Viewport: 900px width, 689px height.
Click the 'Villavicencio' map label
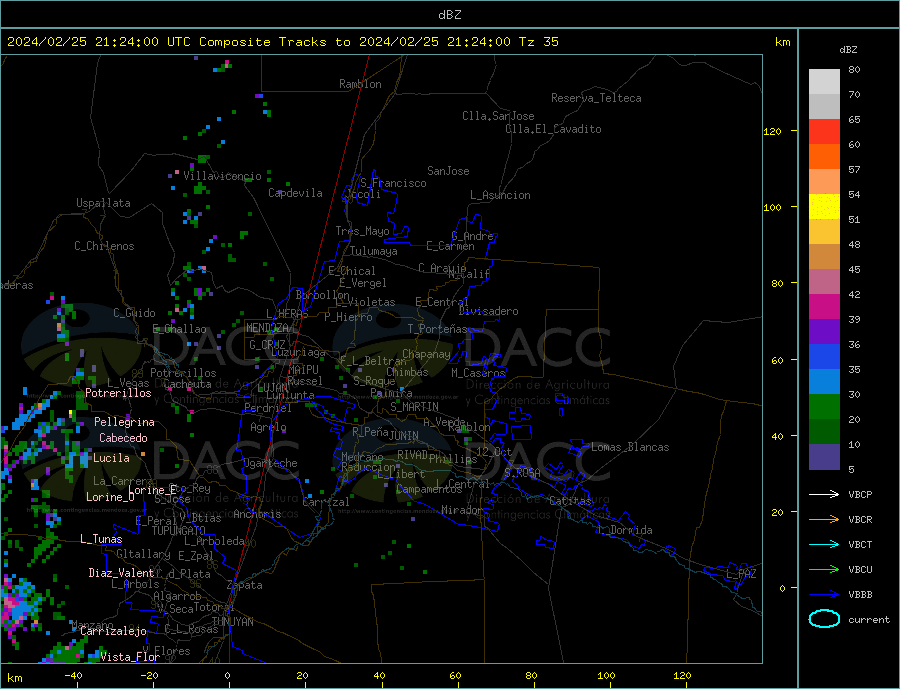pos(222,176)
